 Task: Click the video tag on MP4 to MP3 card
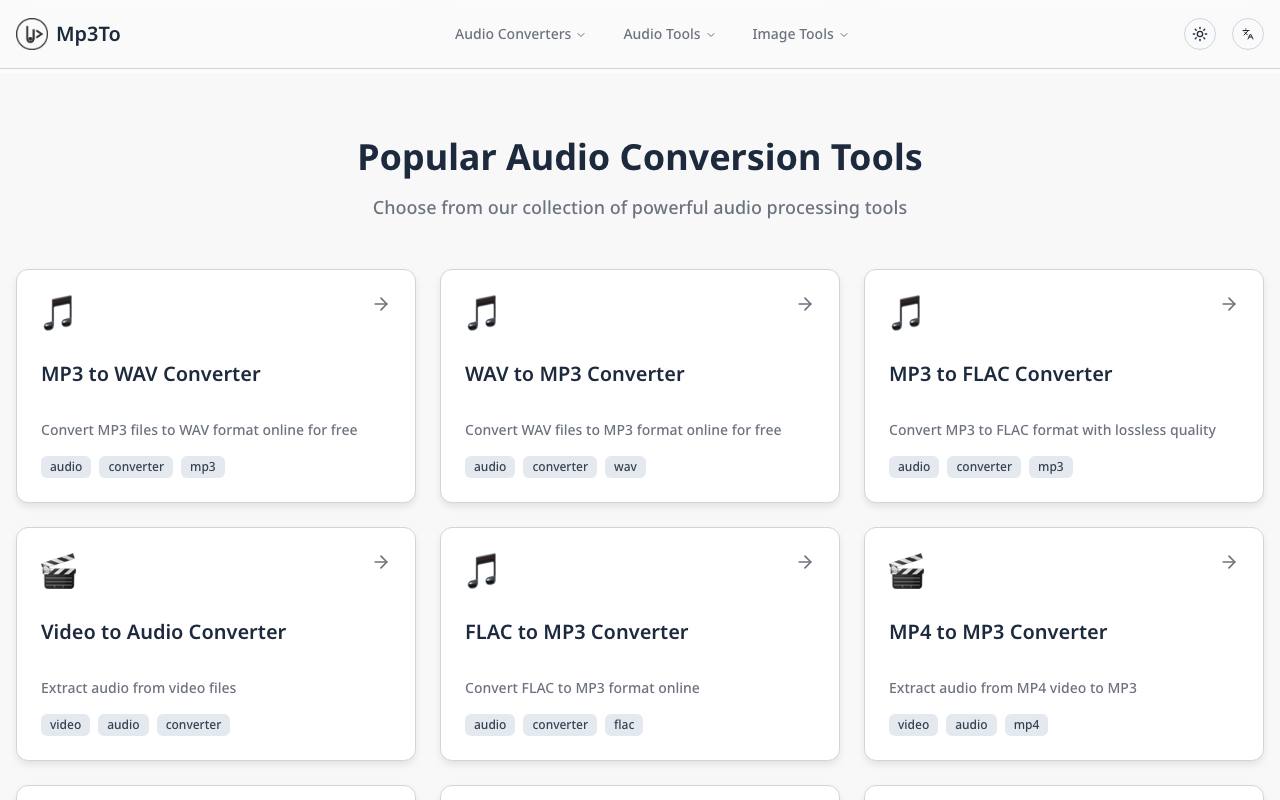(x=913, y=725)
